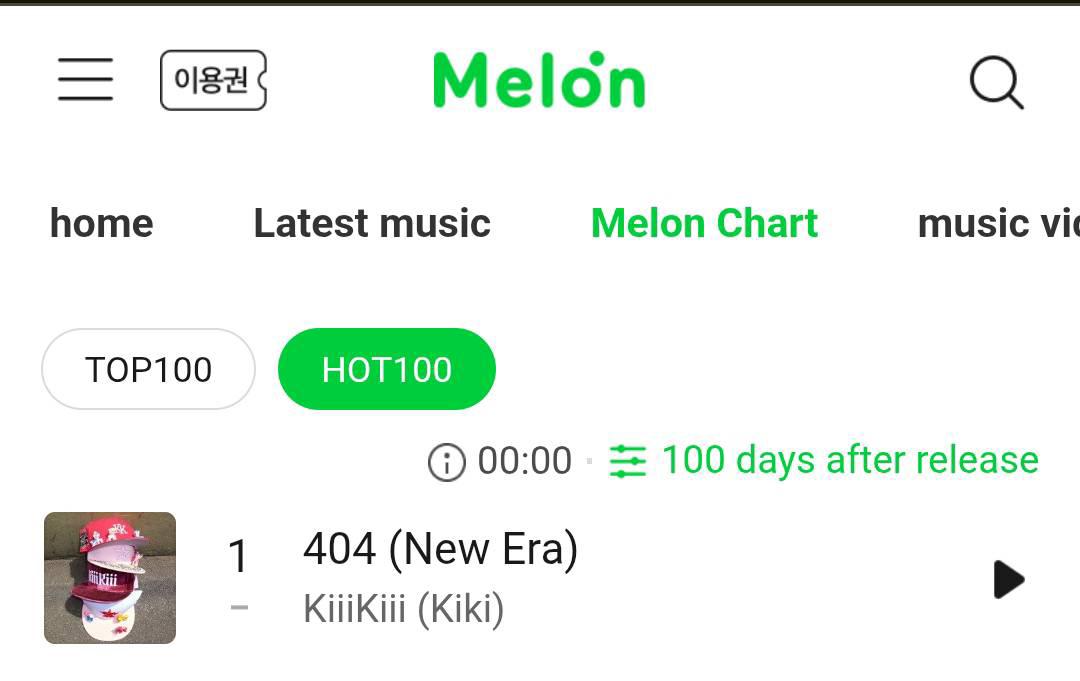
Task: Tap the 404 (New Era) album cover
Action: (x=110, y=578)
